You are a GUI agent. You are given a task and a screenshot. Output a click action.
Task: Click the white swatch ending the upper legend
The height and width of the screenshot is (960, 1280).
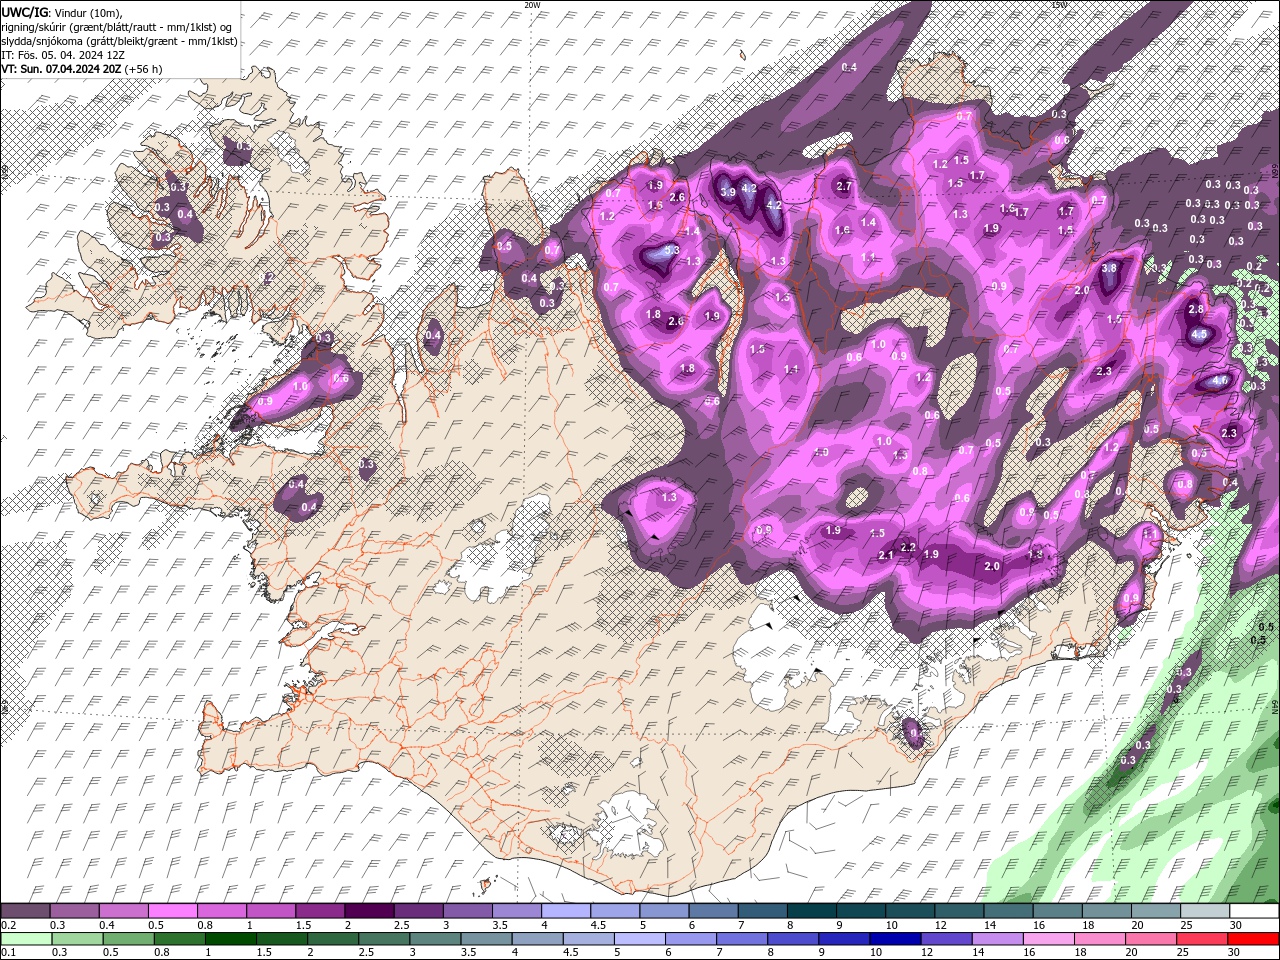point(1254,911)
